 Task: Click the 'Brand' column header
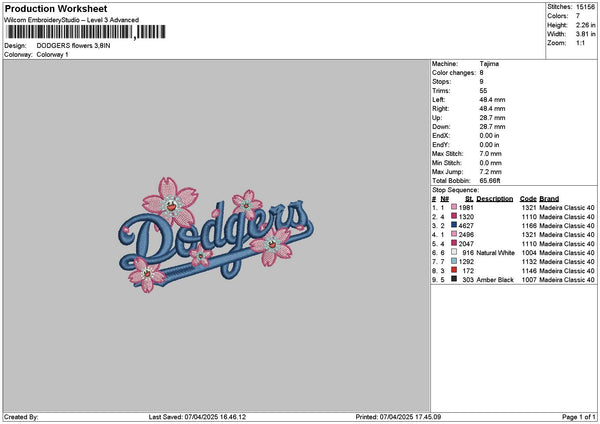pos(549,199)
